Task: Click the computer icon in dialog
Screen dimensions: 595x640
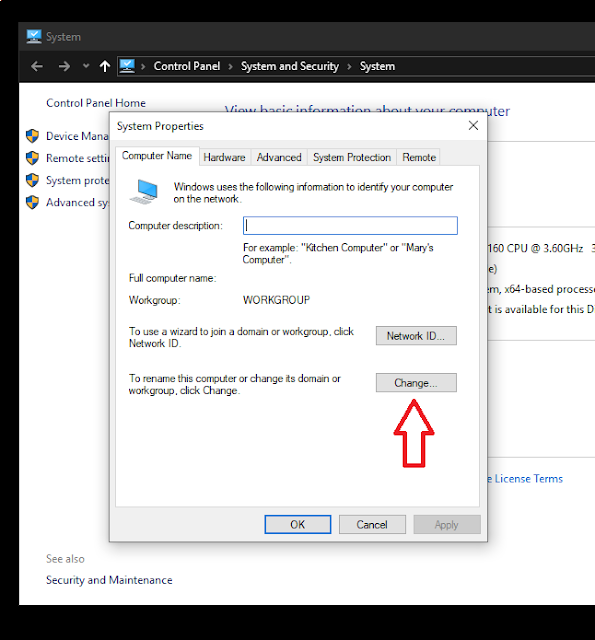Action: click(x=144, y=192)
